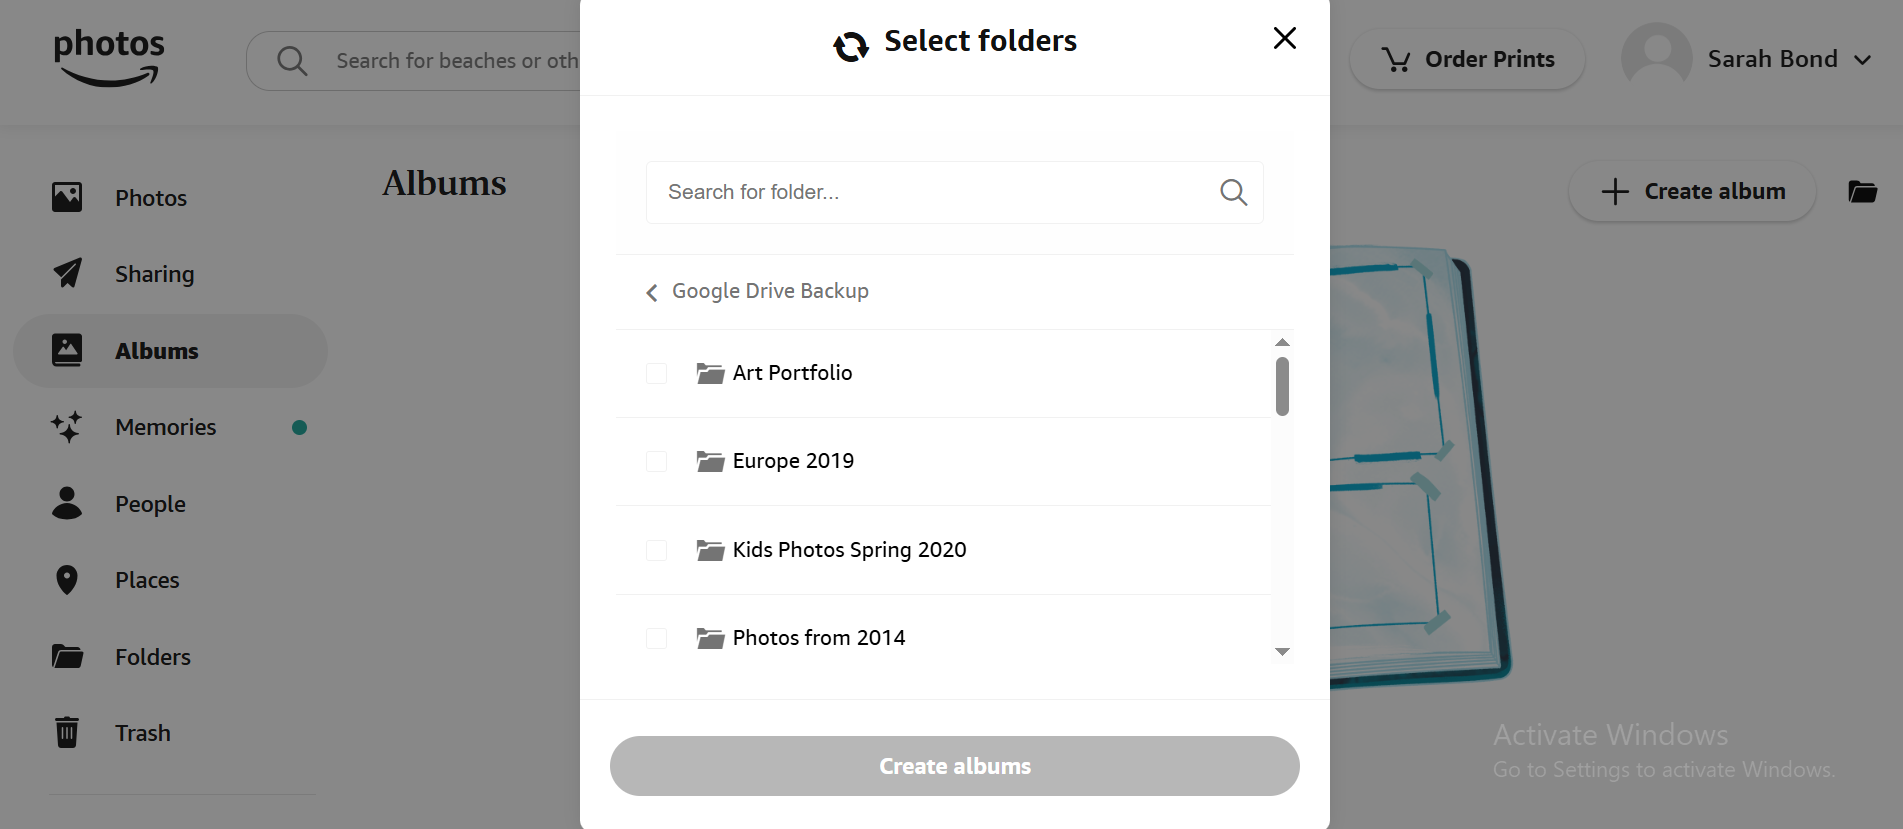Image resolution: width=1903 pixels, height=829 pixels.
Task: Open the Photos sidebar item
Action: coord(150,198)
